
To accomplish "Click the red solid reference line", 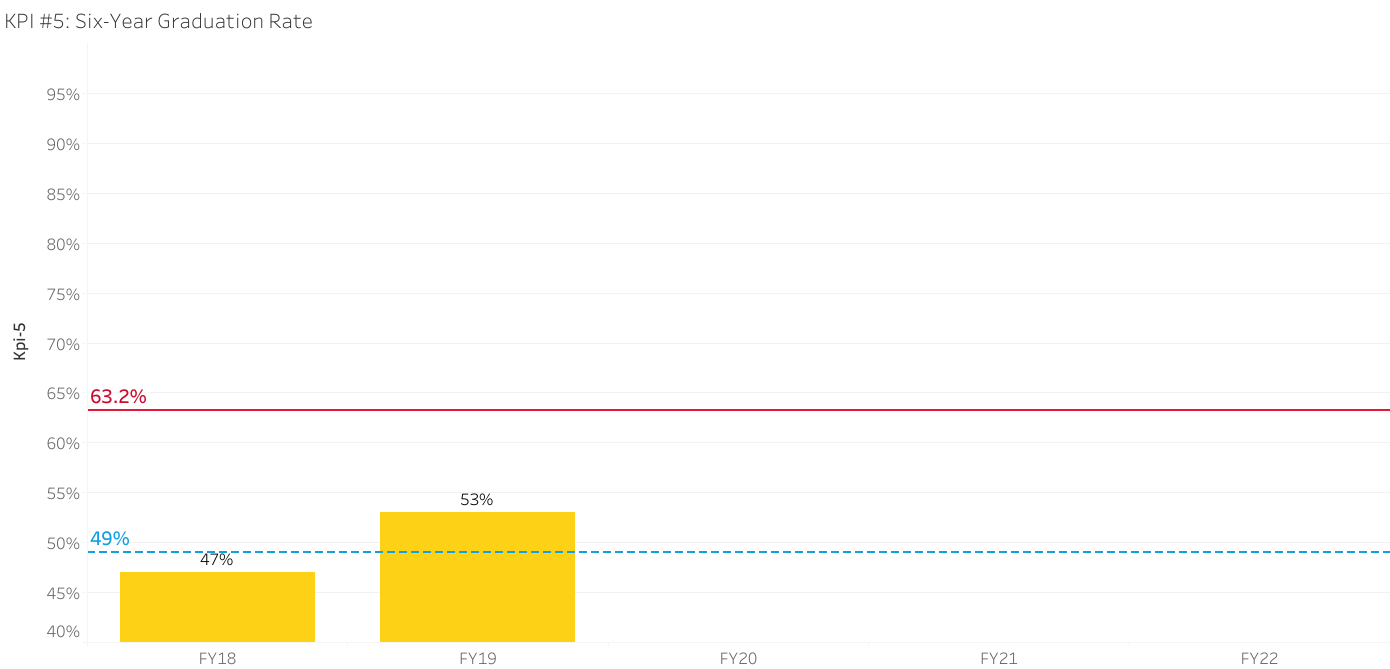I will (x=739, y=410).
